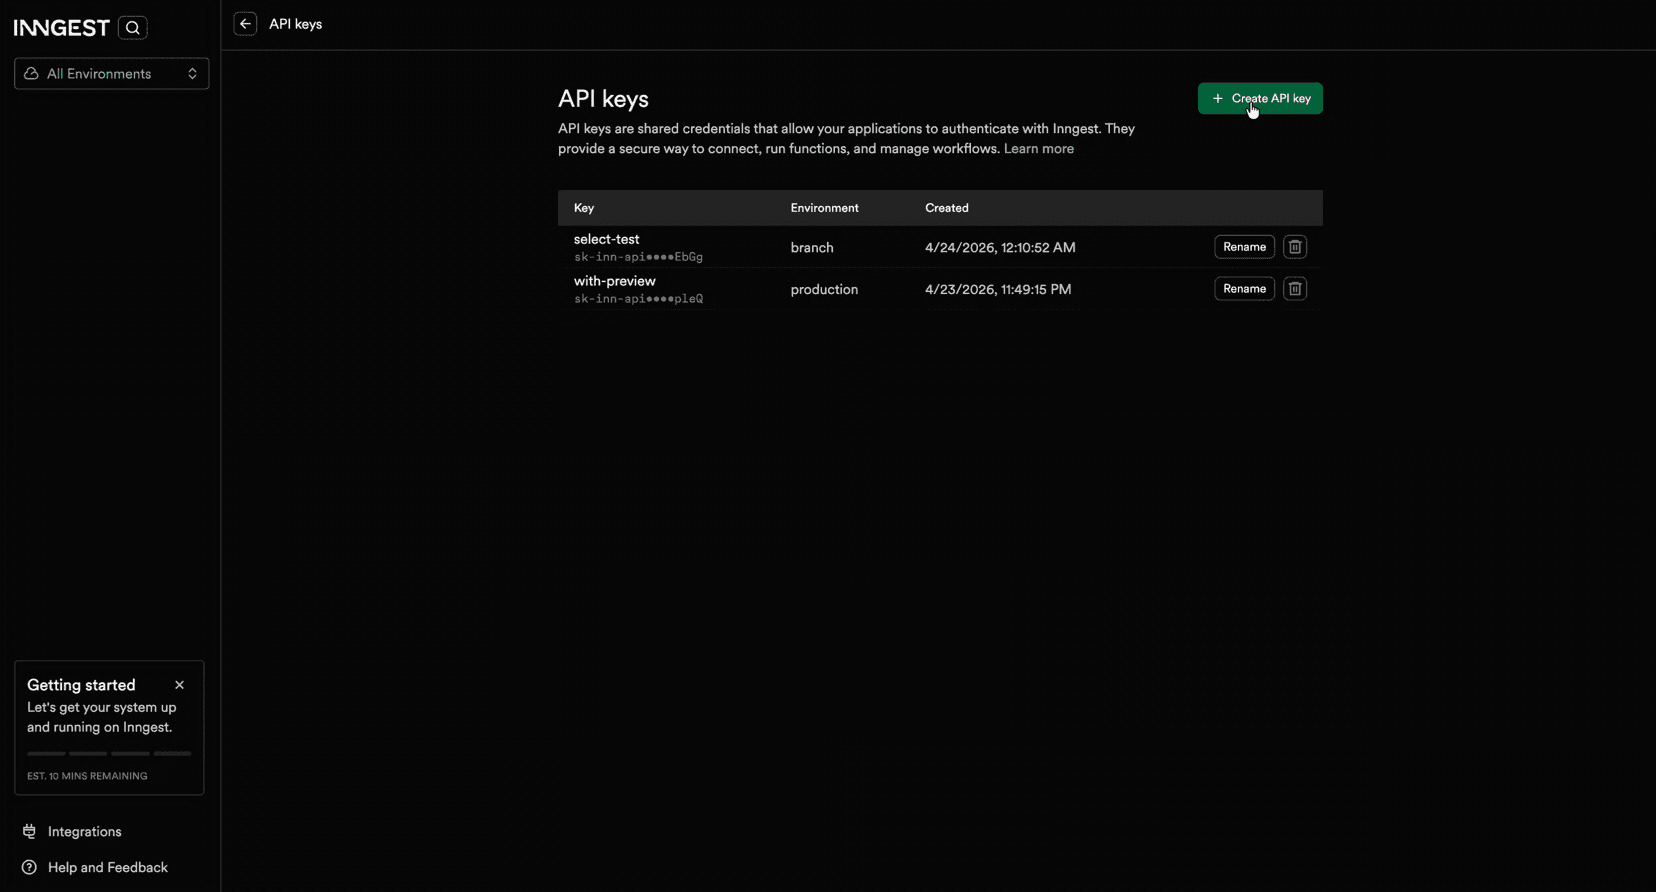This screenshot has width=1656, height=892.
Task: Click the cloud icon in environment selector
Action: click(31, 74)
